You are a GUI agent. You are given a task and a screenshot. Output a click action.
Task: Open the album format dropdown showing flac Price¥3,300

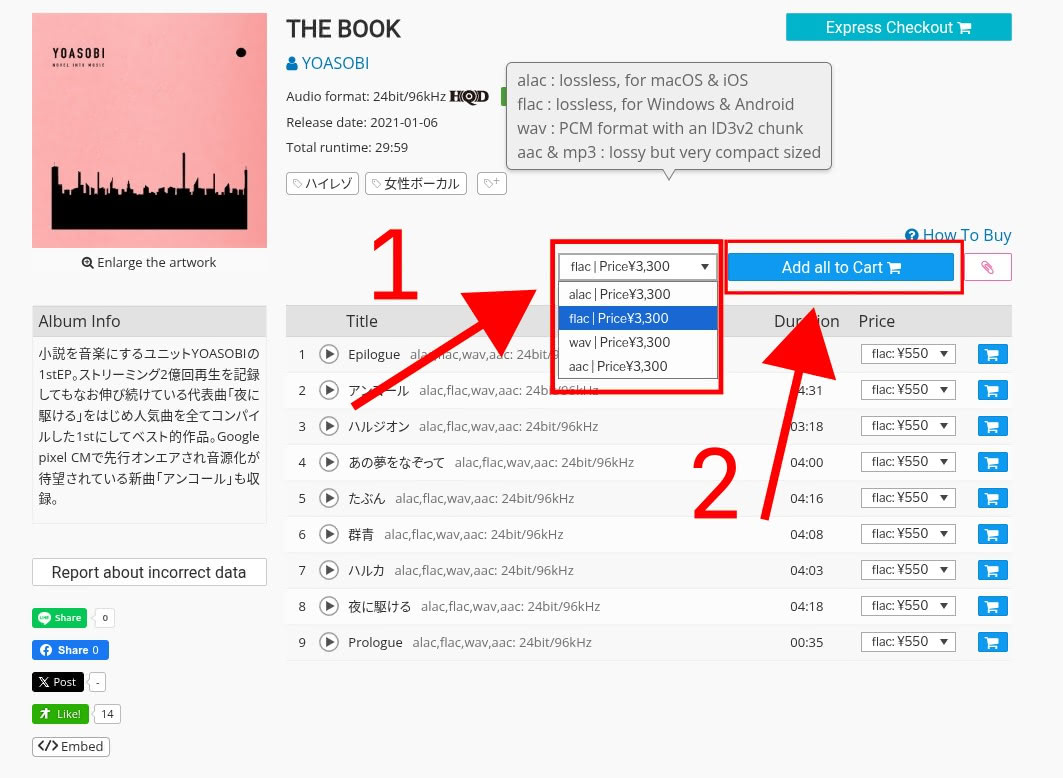[637, 266]
